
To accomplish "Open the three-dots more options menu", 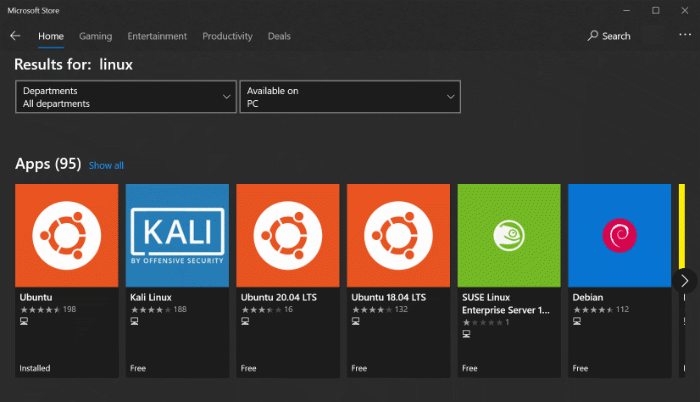I will click(x=685, y=35).
